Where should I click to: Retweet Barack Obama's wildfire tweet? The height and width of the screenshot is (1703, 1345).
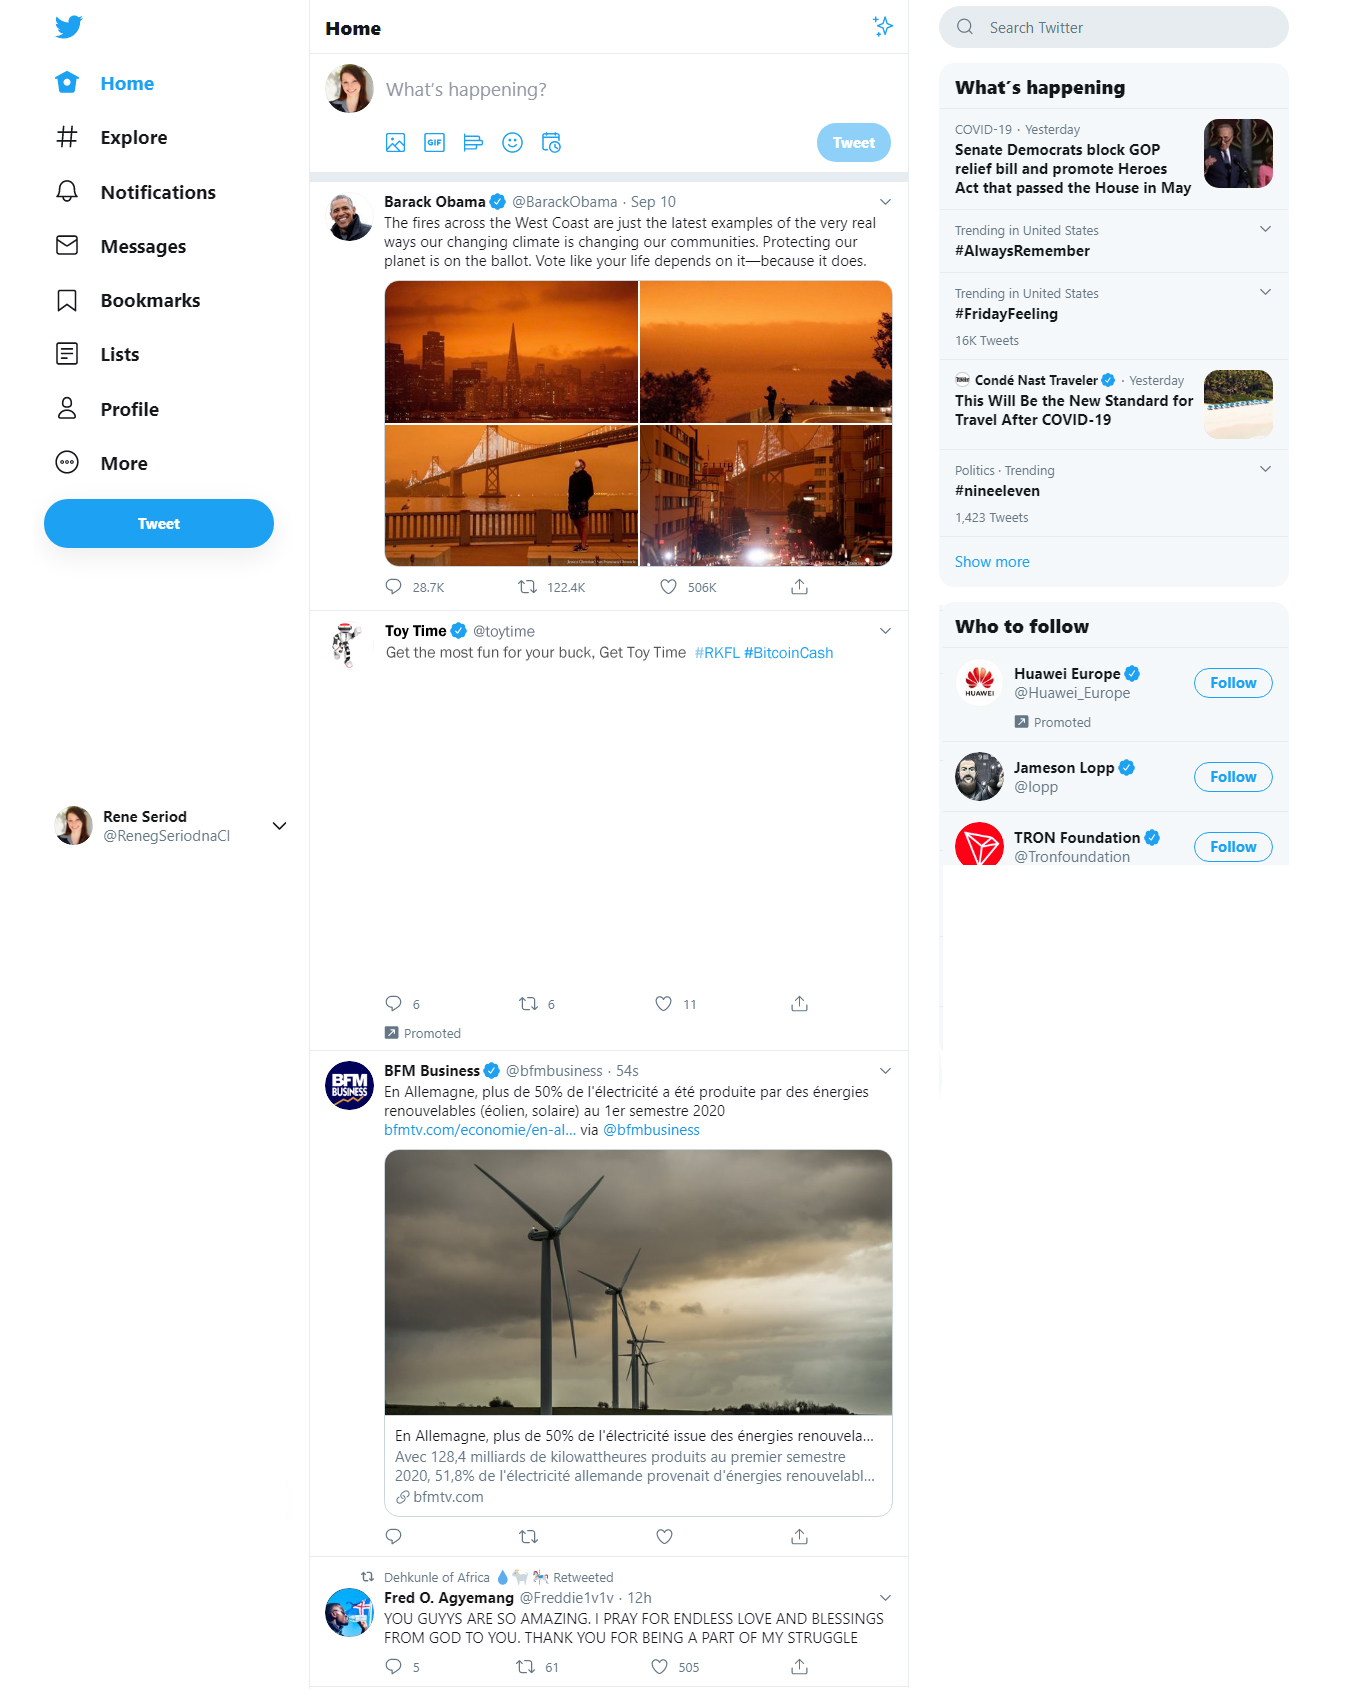(527, 587)
